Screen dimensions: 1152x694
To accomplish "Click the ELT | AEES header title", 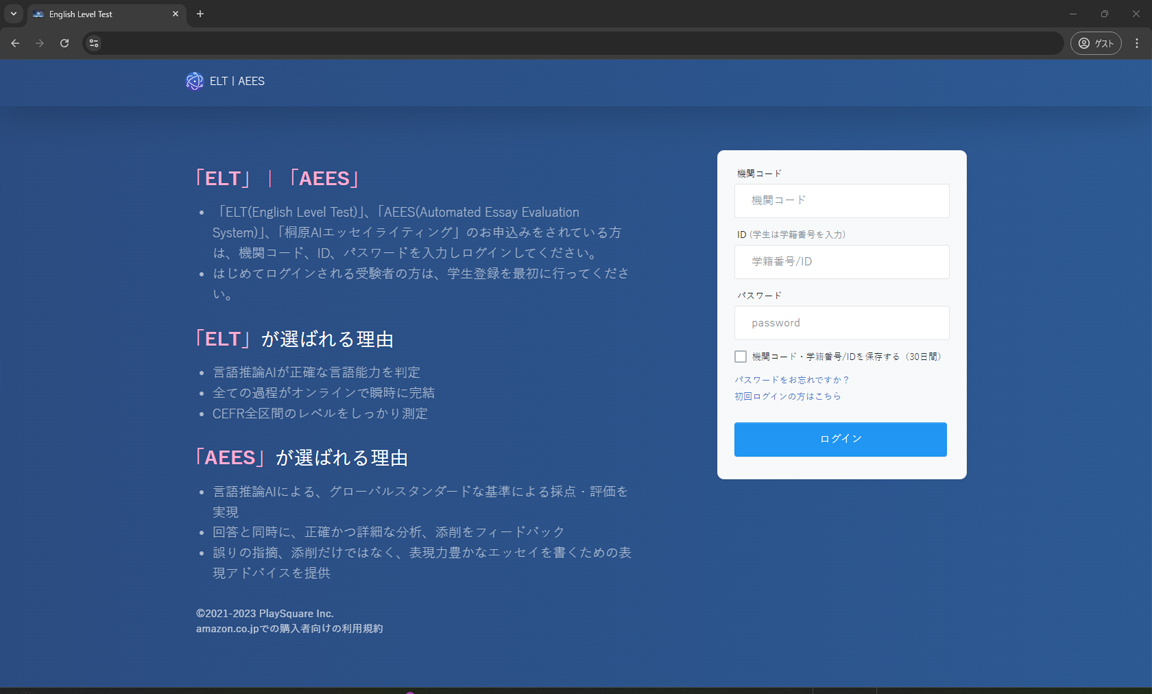I will pos(237,81).
